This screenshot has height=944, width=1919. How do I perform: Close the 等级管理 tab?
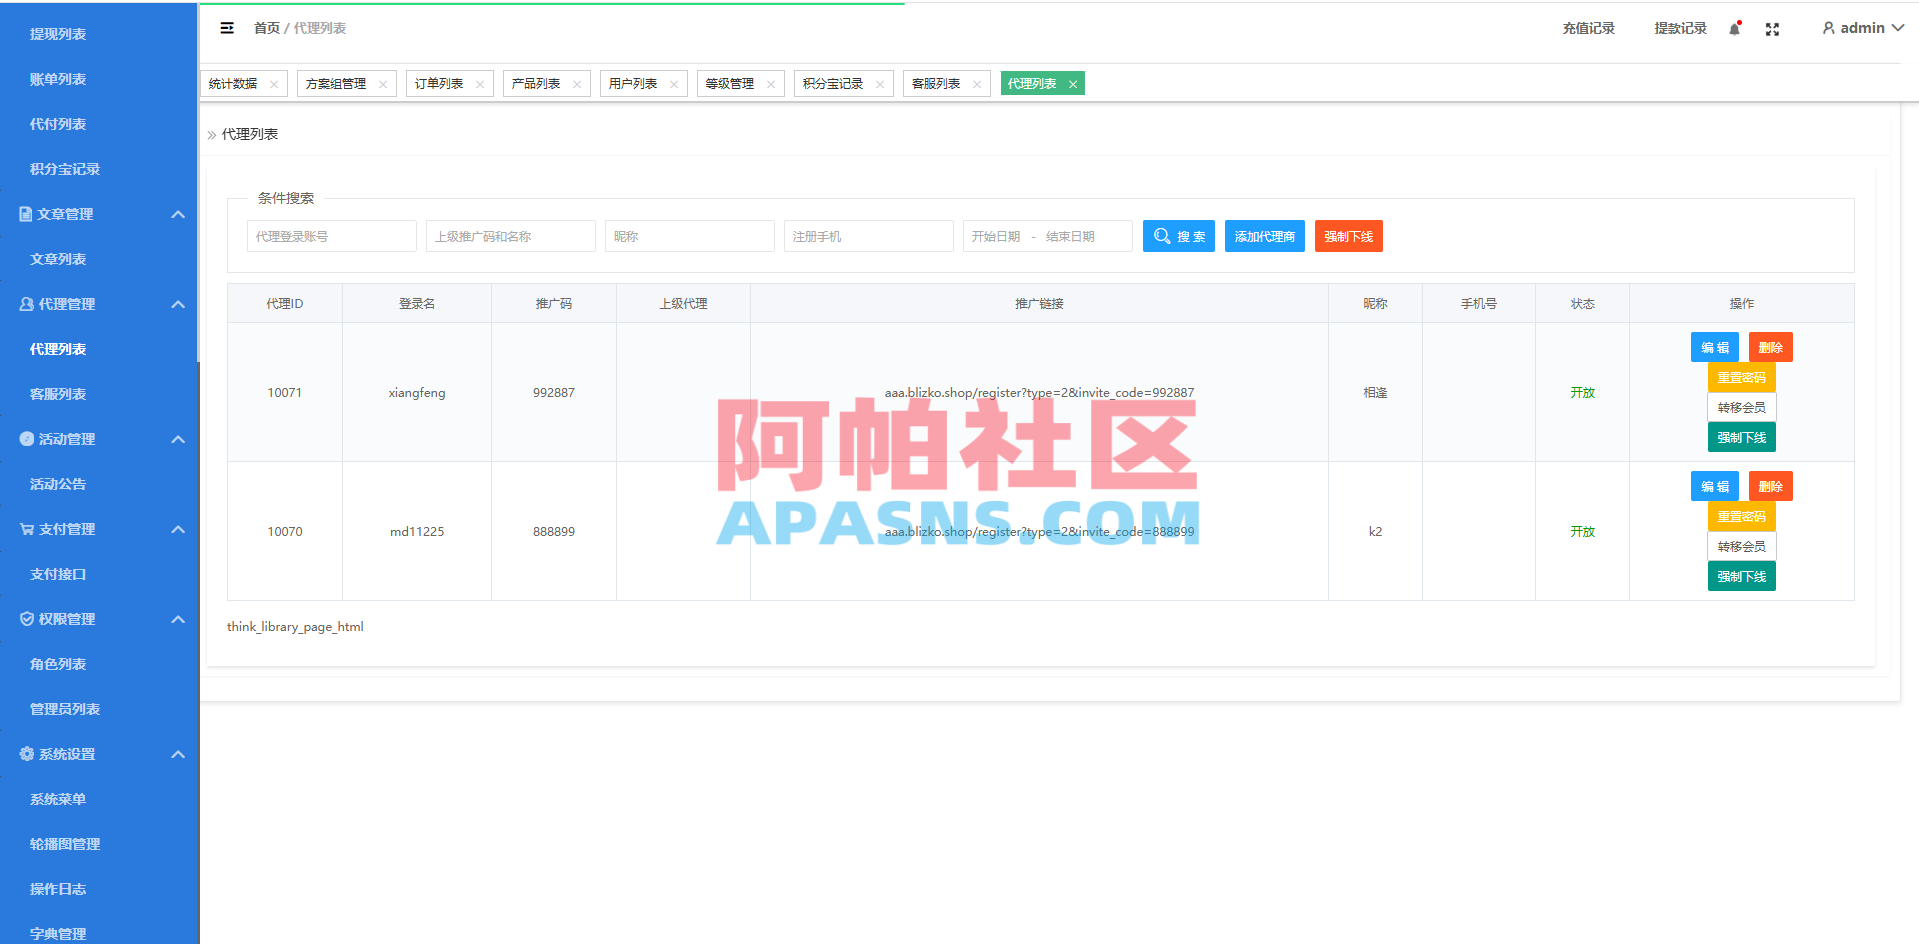click(771, 84)
